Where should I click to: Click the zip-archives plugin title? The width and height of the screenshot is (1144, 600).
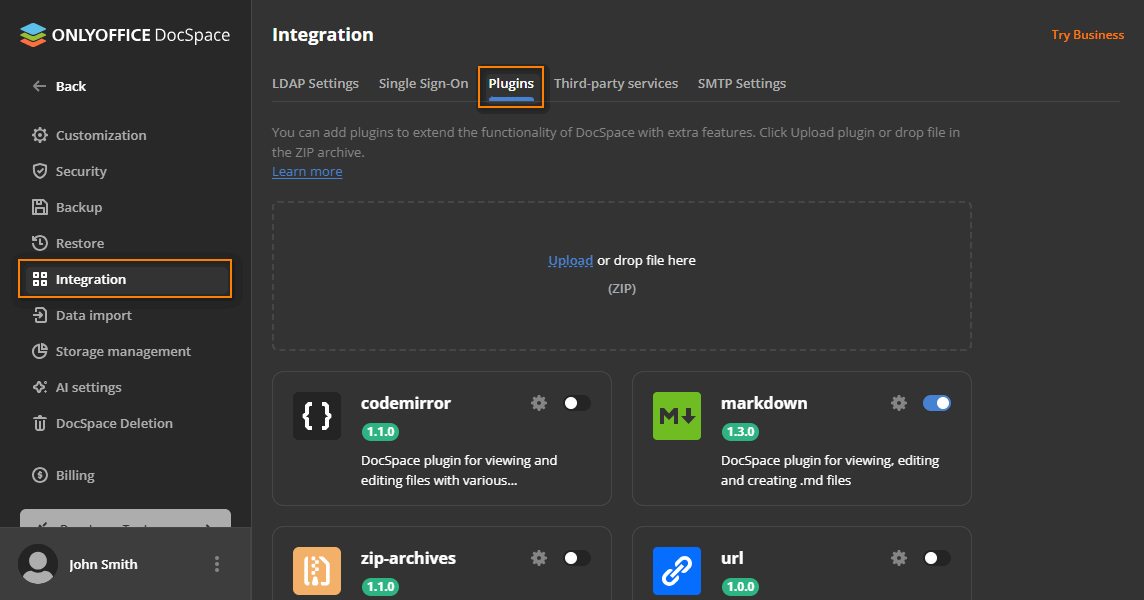point(408,558)
